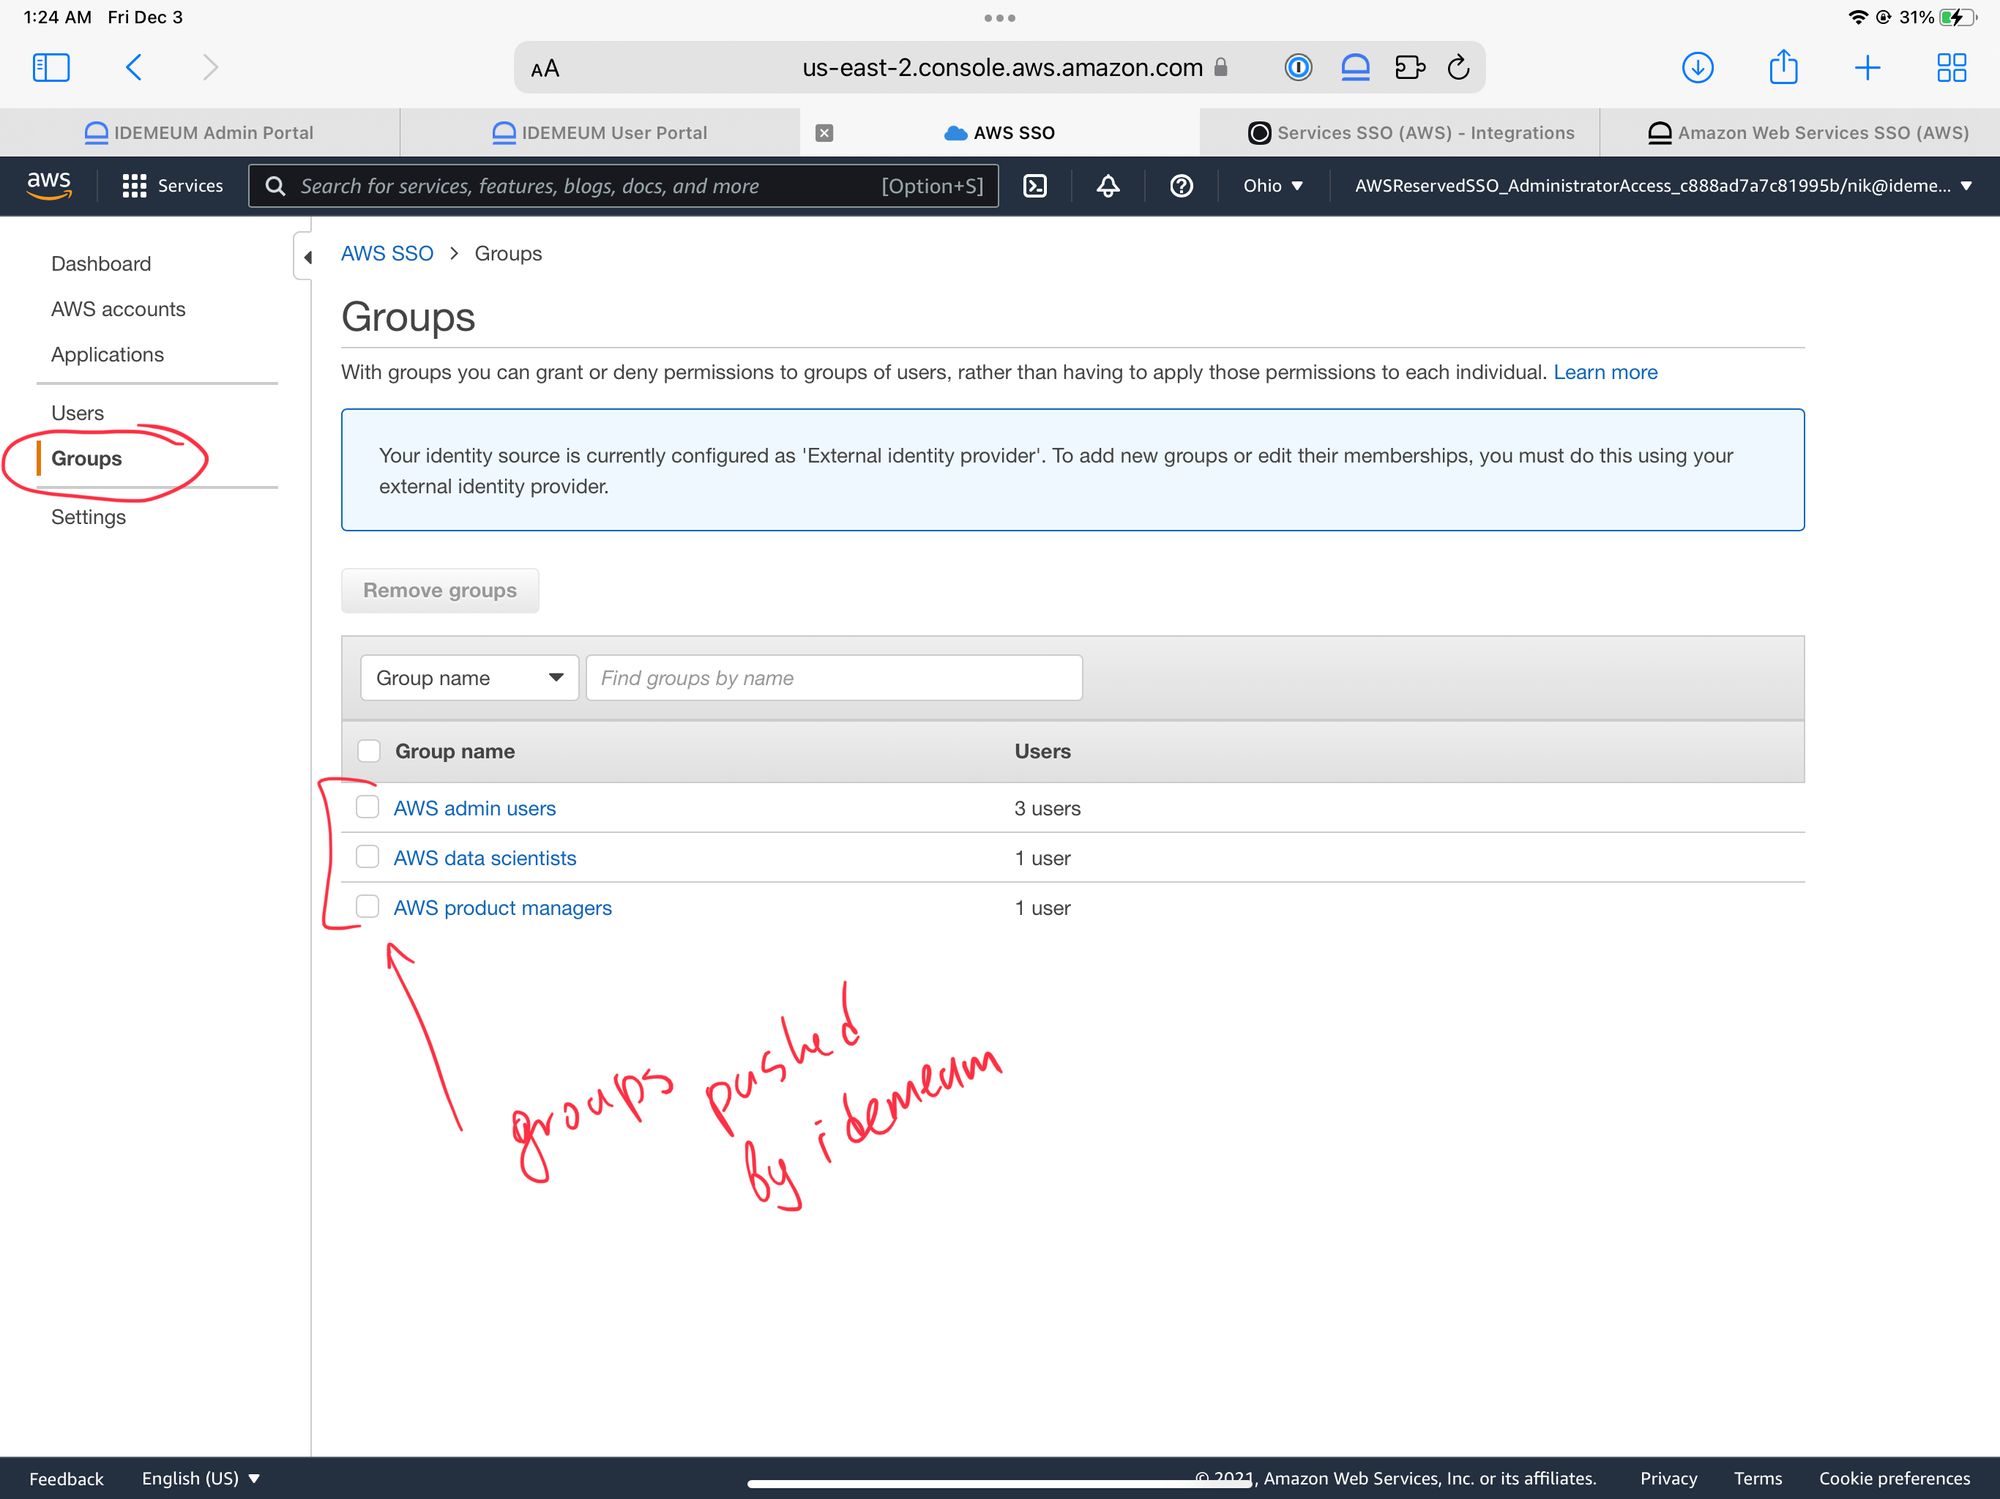
Task: Open the 1Password extension icon
Action: [1298, 67]
